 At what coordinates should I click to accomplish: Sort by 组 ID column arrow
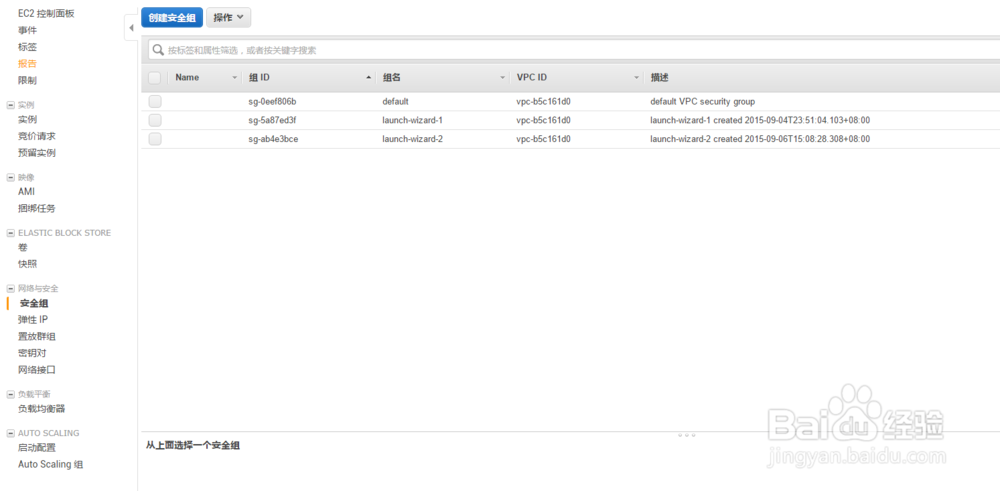368,78
